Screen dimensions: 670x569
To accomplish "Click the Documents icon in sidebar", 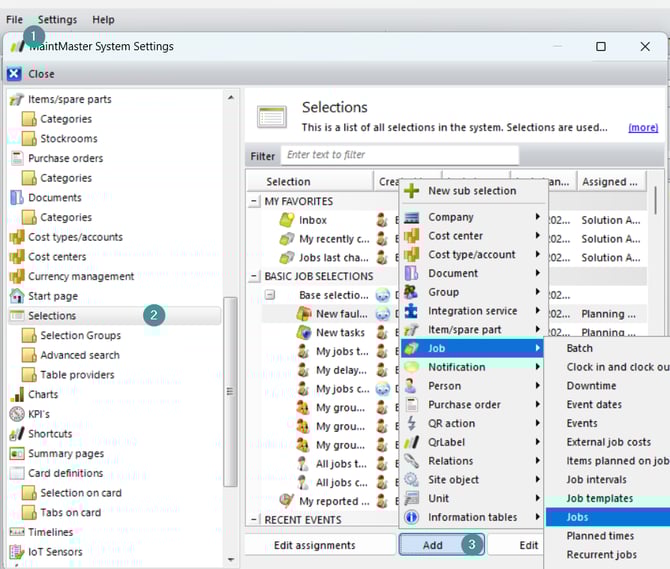I will pyautogui.click(x=17, y=198).
